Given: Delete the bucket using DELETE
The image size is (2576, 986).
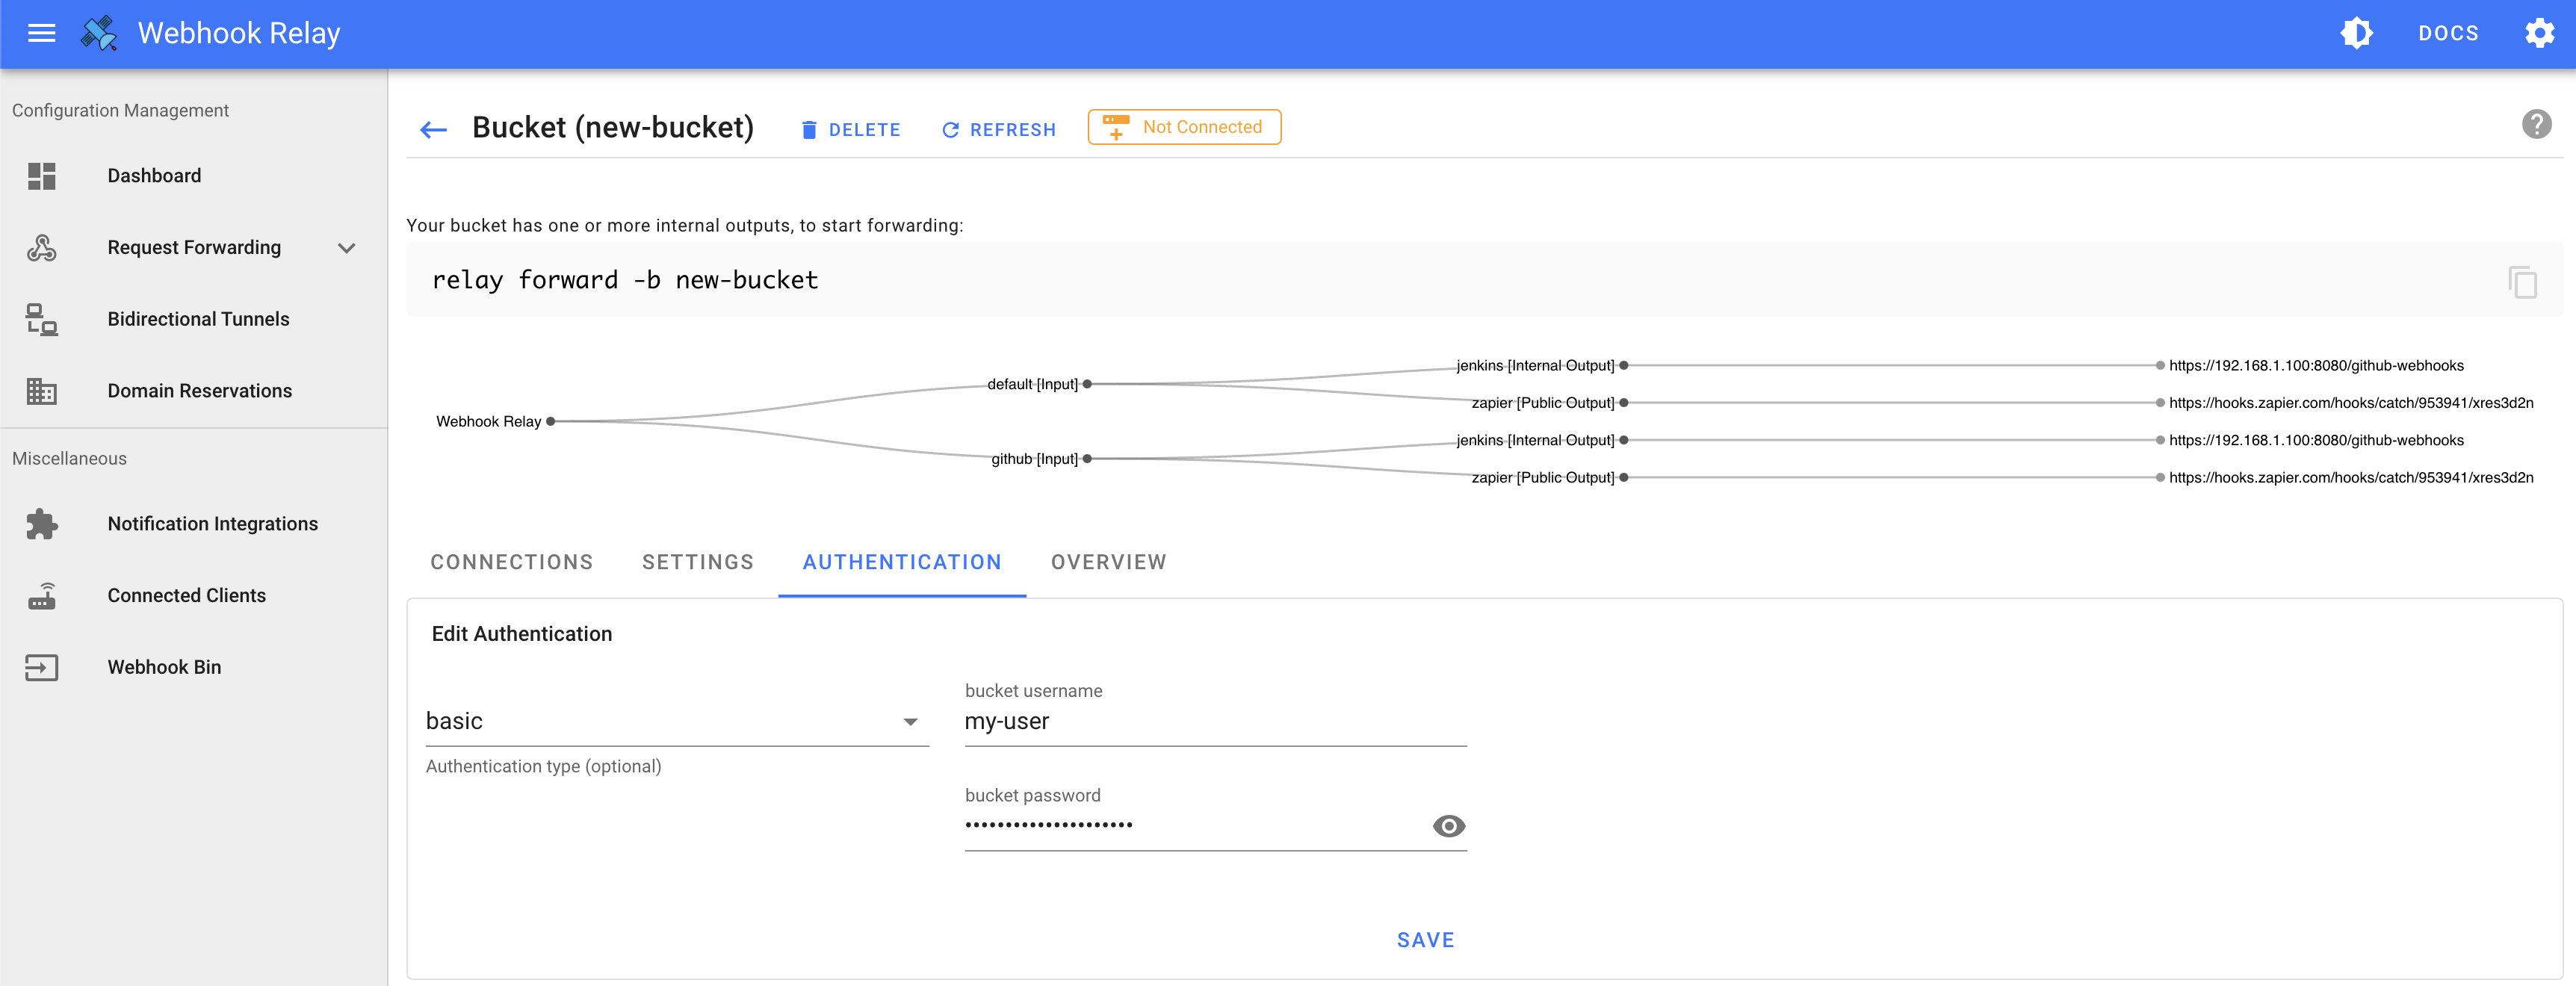Looking at the screenshot, I should tap(851, 129).
